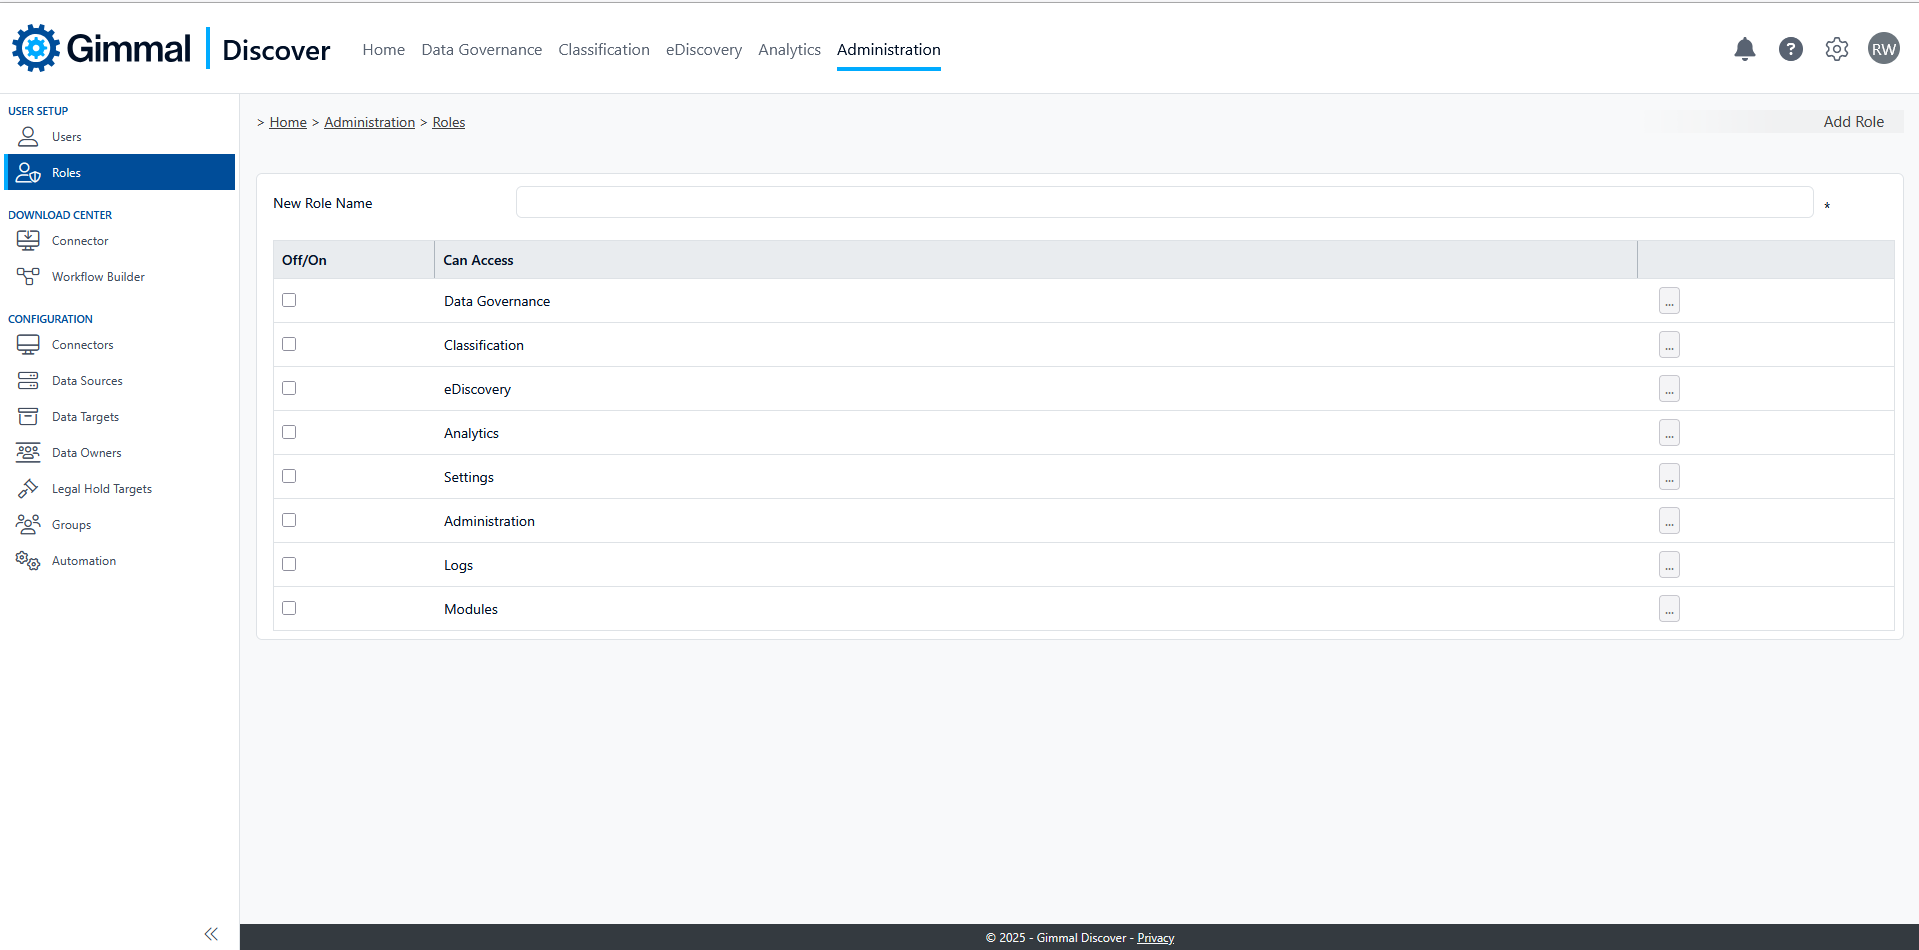Click the Add Role button
This screenshot has width=1919, height=950.
click(1852, 122)
